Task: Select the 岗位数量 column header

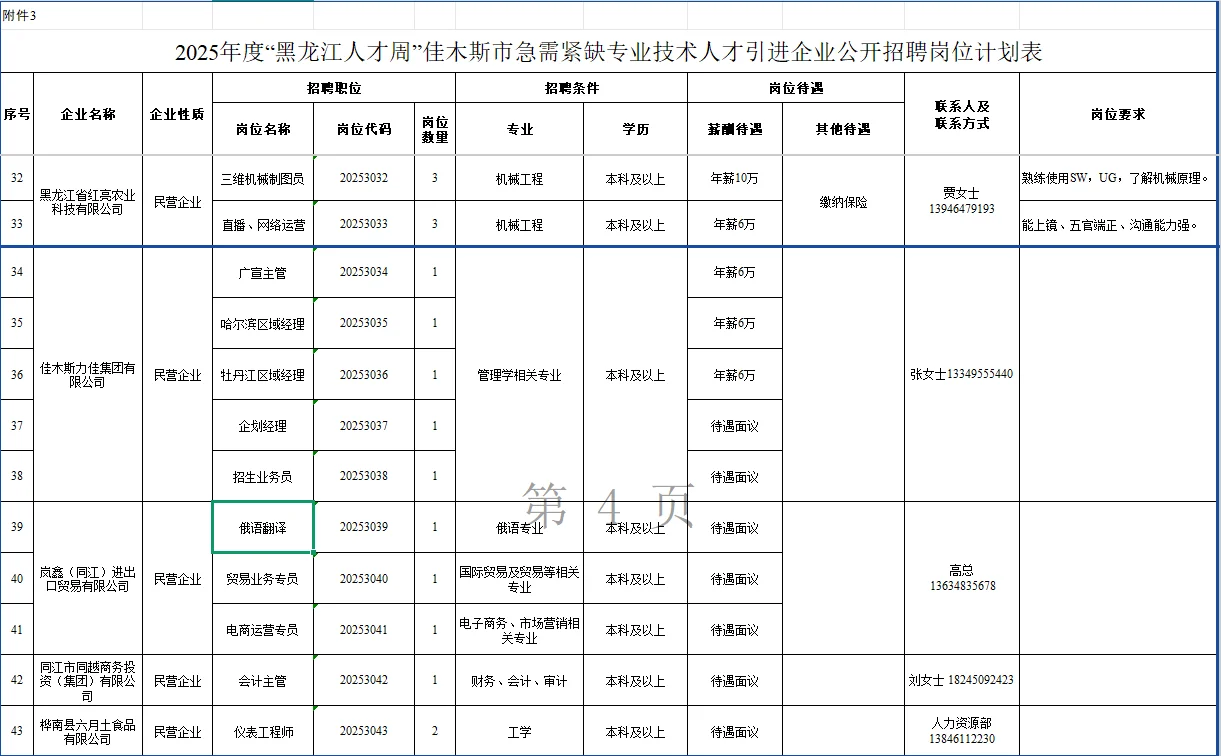Action: [x=435, y=129]
